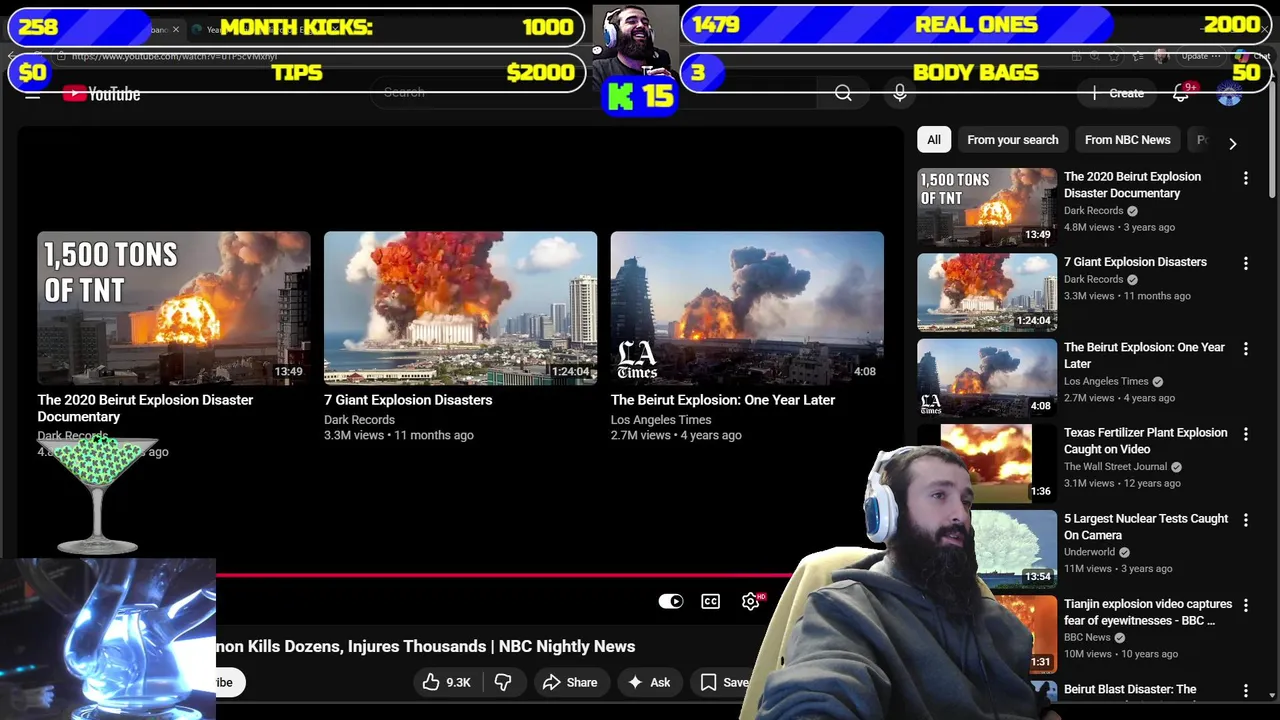This screenshot has height=720, width=1280.
Task: Click the search magnifier button
Action: click(843, 93)
